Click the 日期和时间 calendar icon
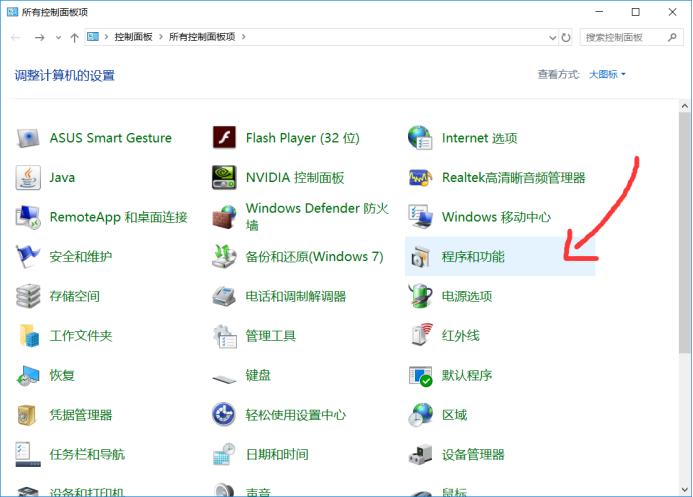 (x=224, y=454)
